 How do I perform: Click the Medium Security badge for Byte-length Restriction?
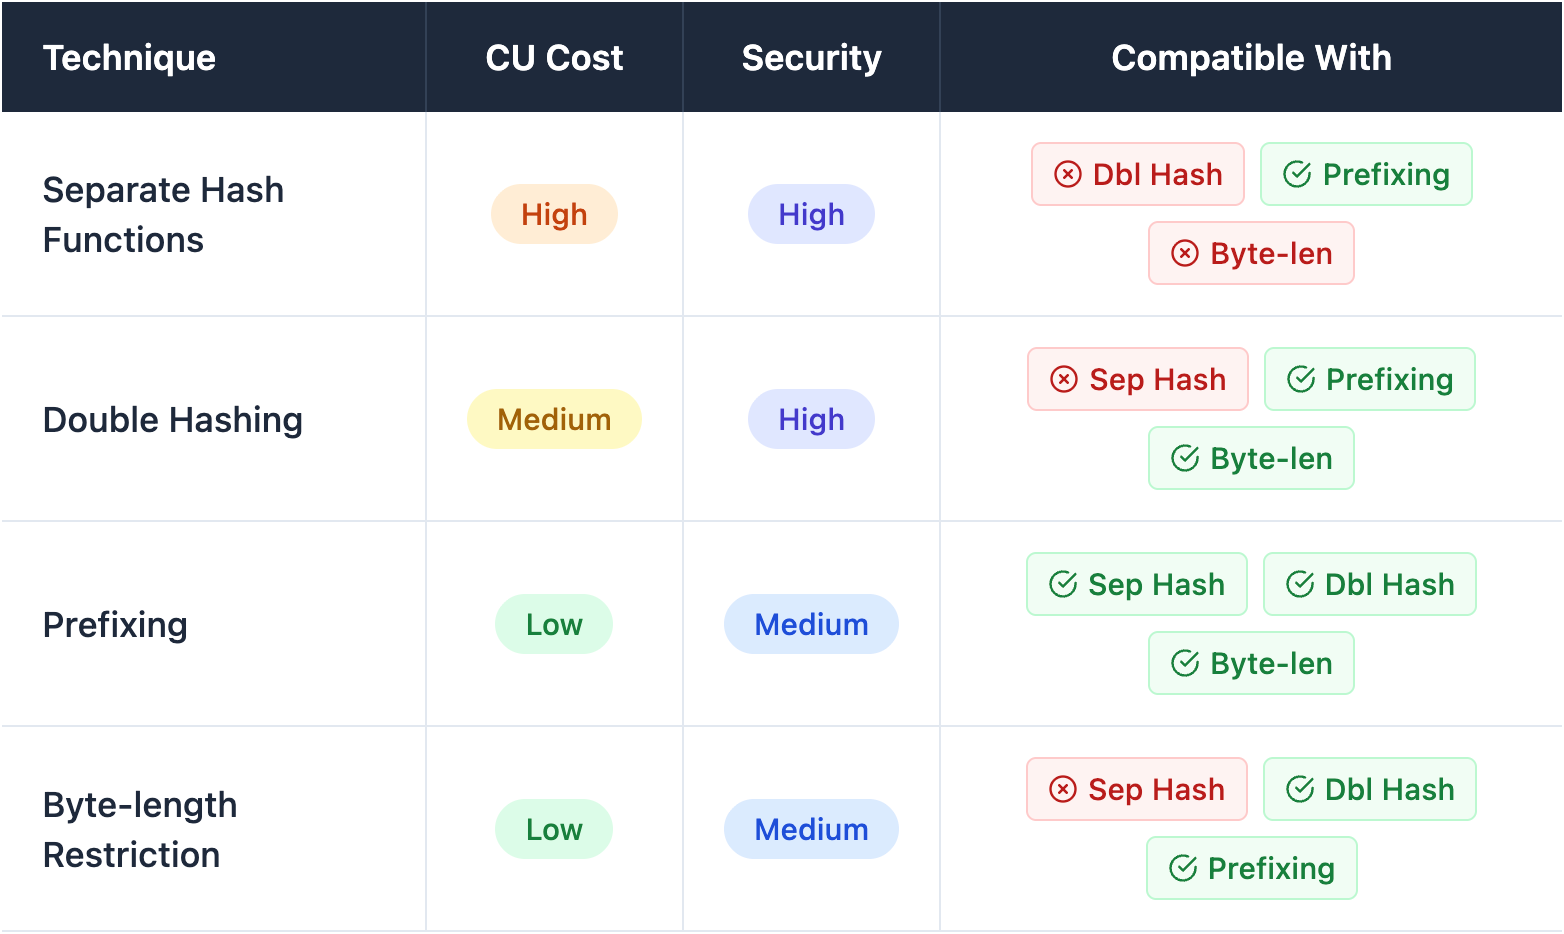pos(811,829)
